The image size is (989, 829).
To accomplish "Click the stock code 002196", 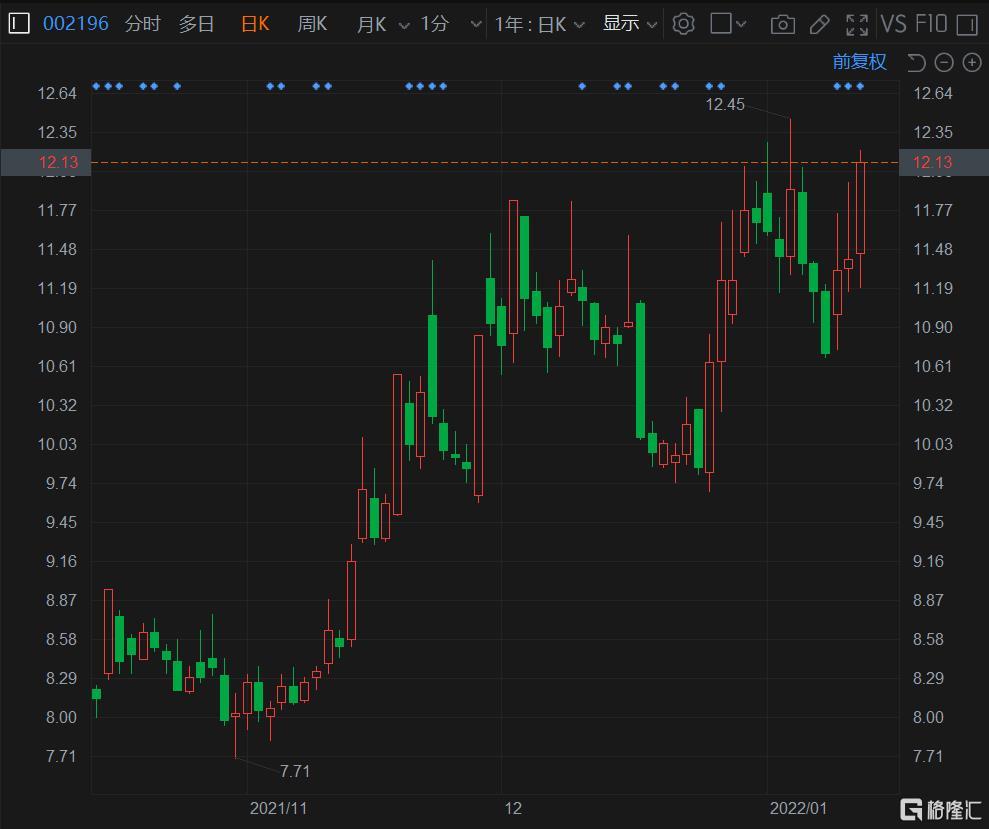I will pyautogui.click(x=76, y=24).
